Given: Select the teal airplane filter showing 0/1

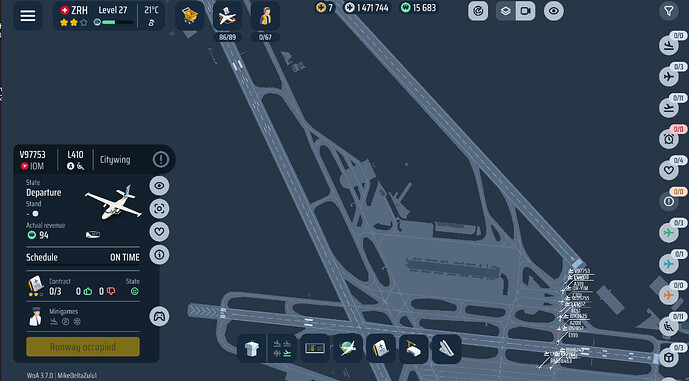Looking at the screenshot, I should pos(668,264).
